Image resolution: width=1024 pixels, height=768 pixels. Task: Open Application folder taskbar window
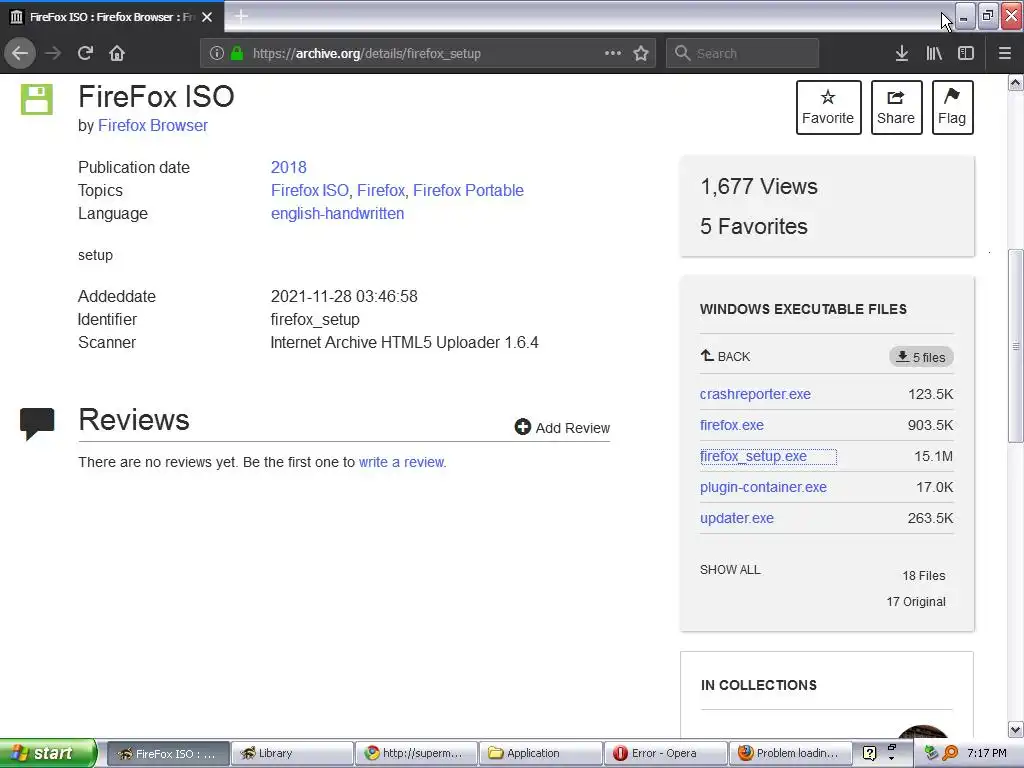541,753
